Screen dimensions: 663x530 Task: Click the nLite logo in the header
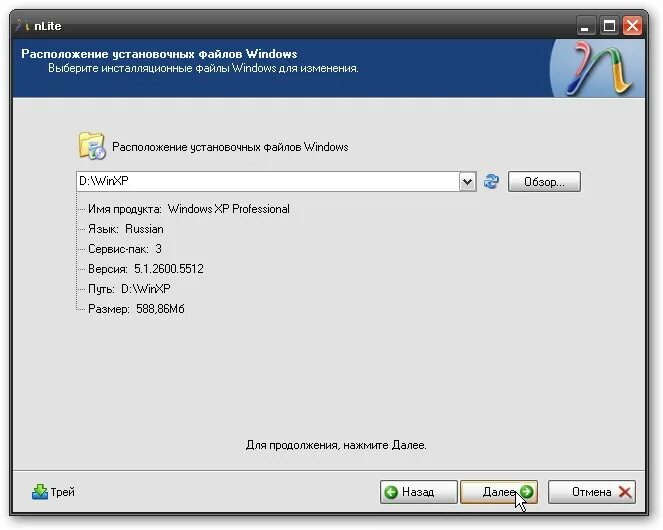tap(599, 68)
